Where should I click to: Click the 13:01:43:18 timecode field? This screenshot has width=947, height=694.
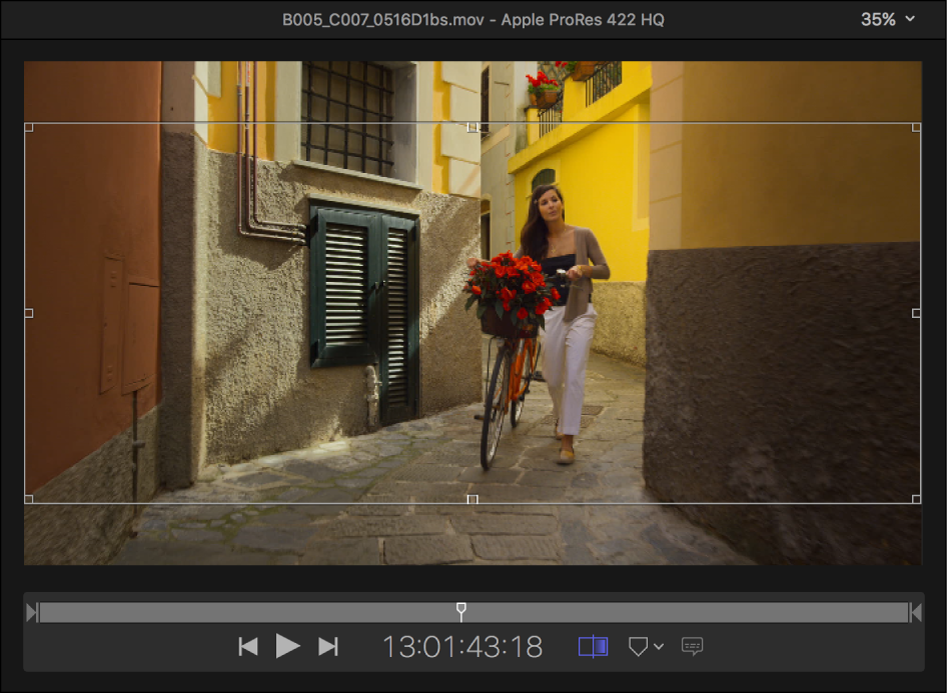[462, 647]
